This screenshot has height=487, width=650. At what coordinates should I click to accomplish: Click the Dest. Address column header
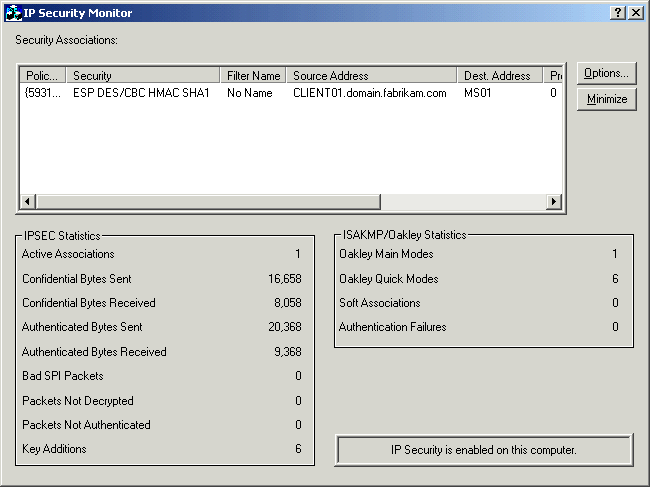click(x=500, y=75)
